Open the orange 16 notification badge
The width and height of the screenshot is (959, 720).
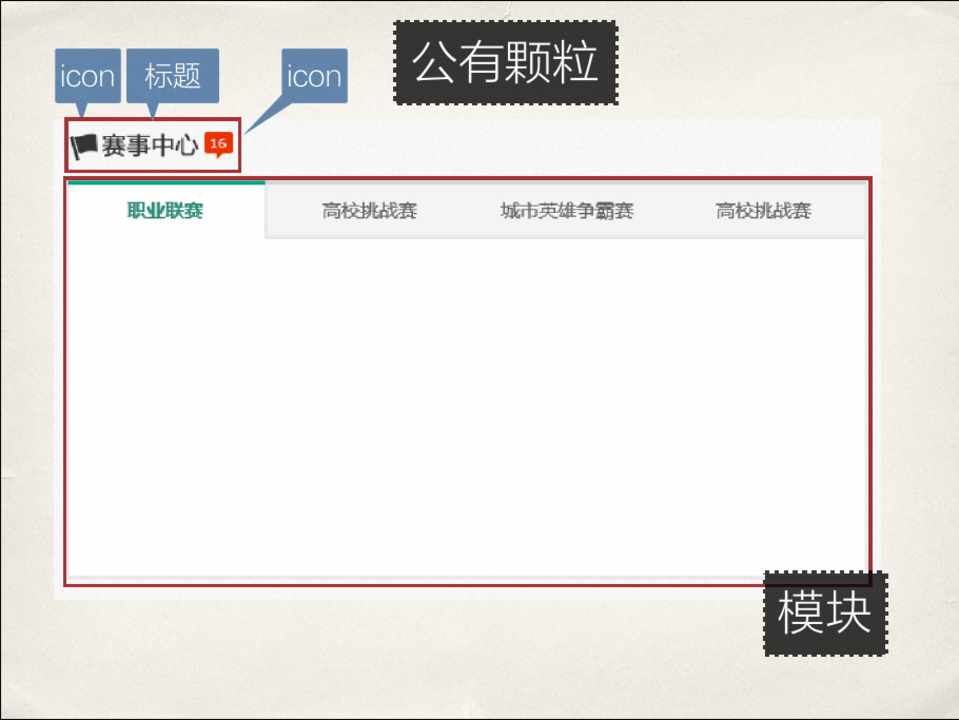(218, 144)
